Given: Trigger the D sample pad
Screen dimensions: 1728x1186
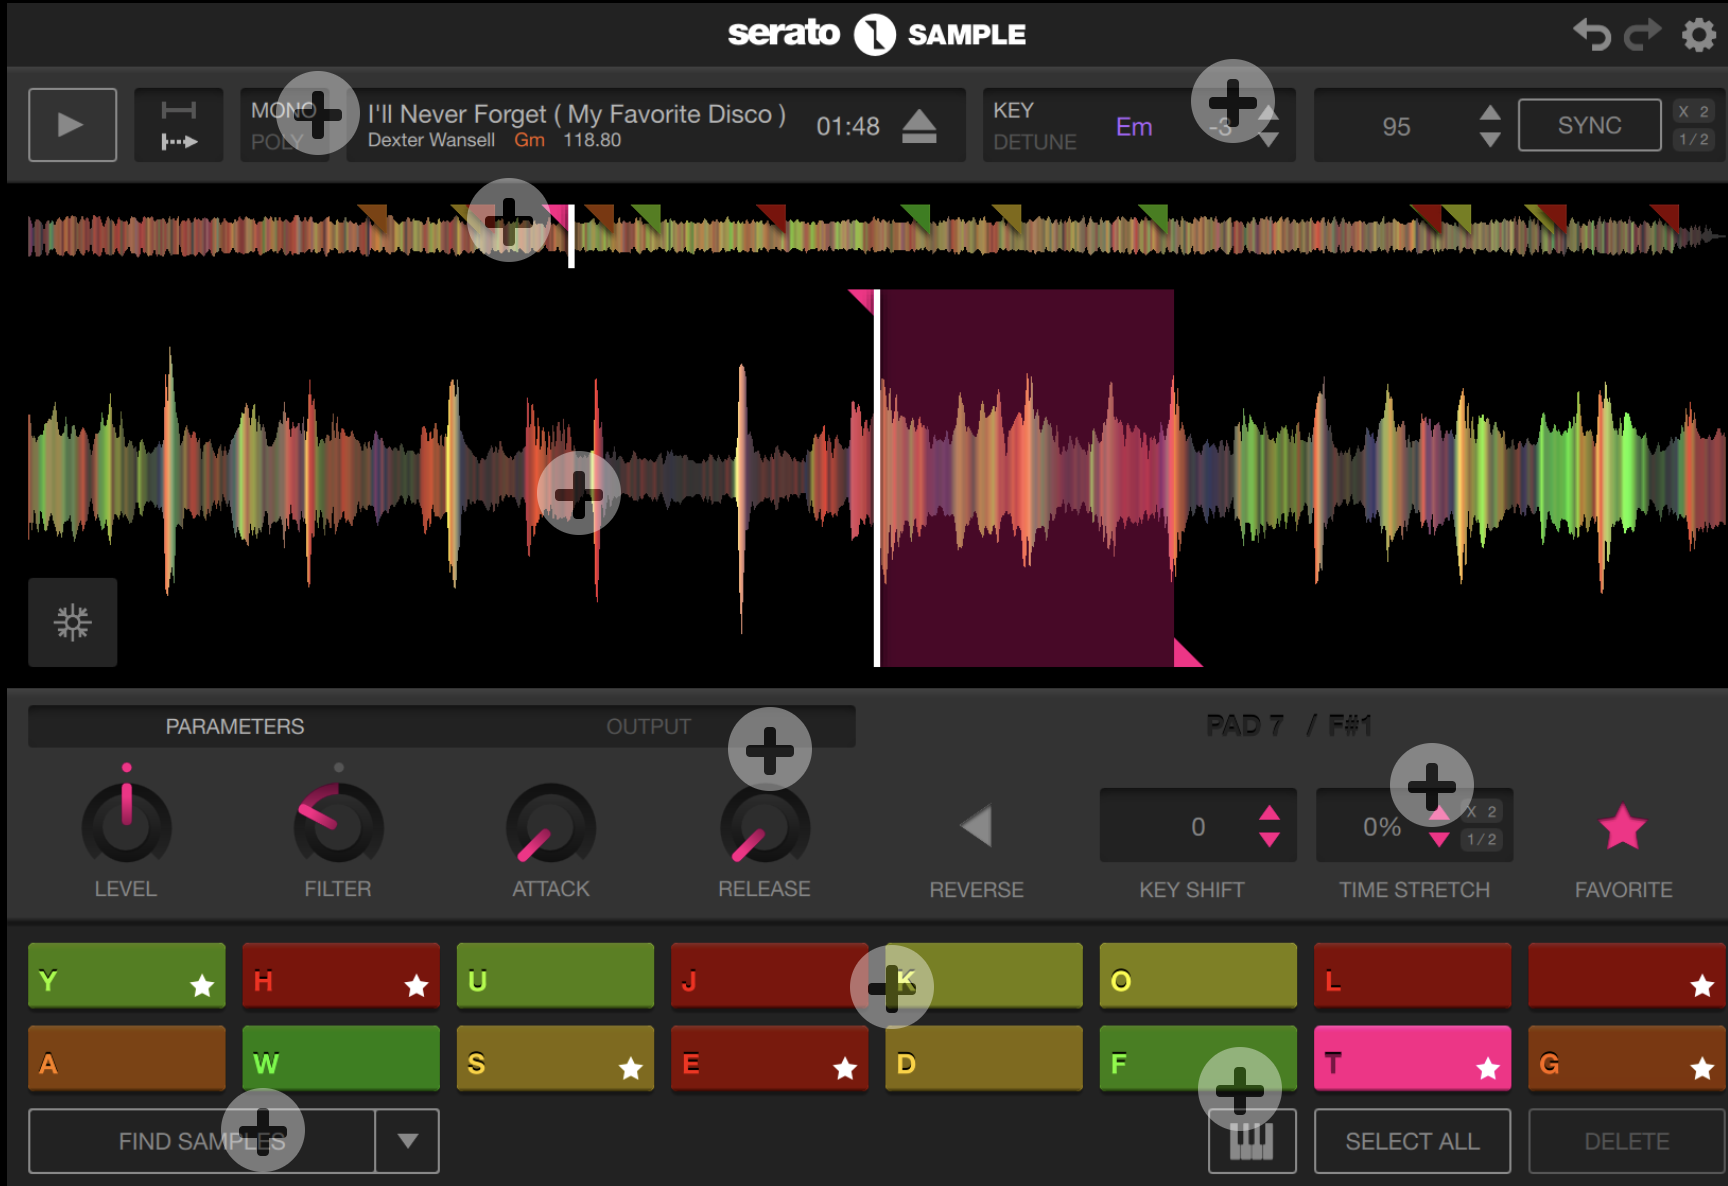Looking at the screenshot, I should point(983,1058).
